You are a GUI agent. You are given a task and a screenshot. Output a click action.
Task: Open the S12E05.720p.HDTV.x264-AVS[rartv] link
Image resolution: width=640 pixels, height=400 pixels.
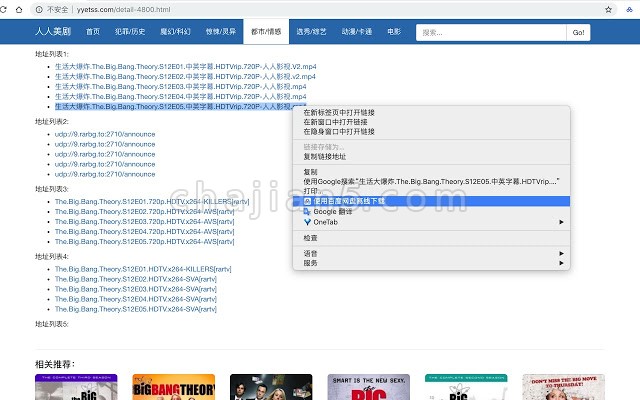(144, 242)
